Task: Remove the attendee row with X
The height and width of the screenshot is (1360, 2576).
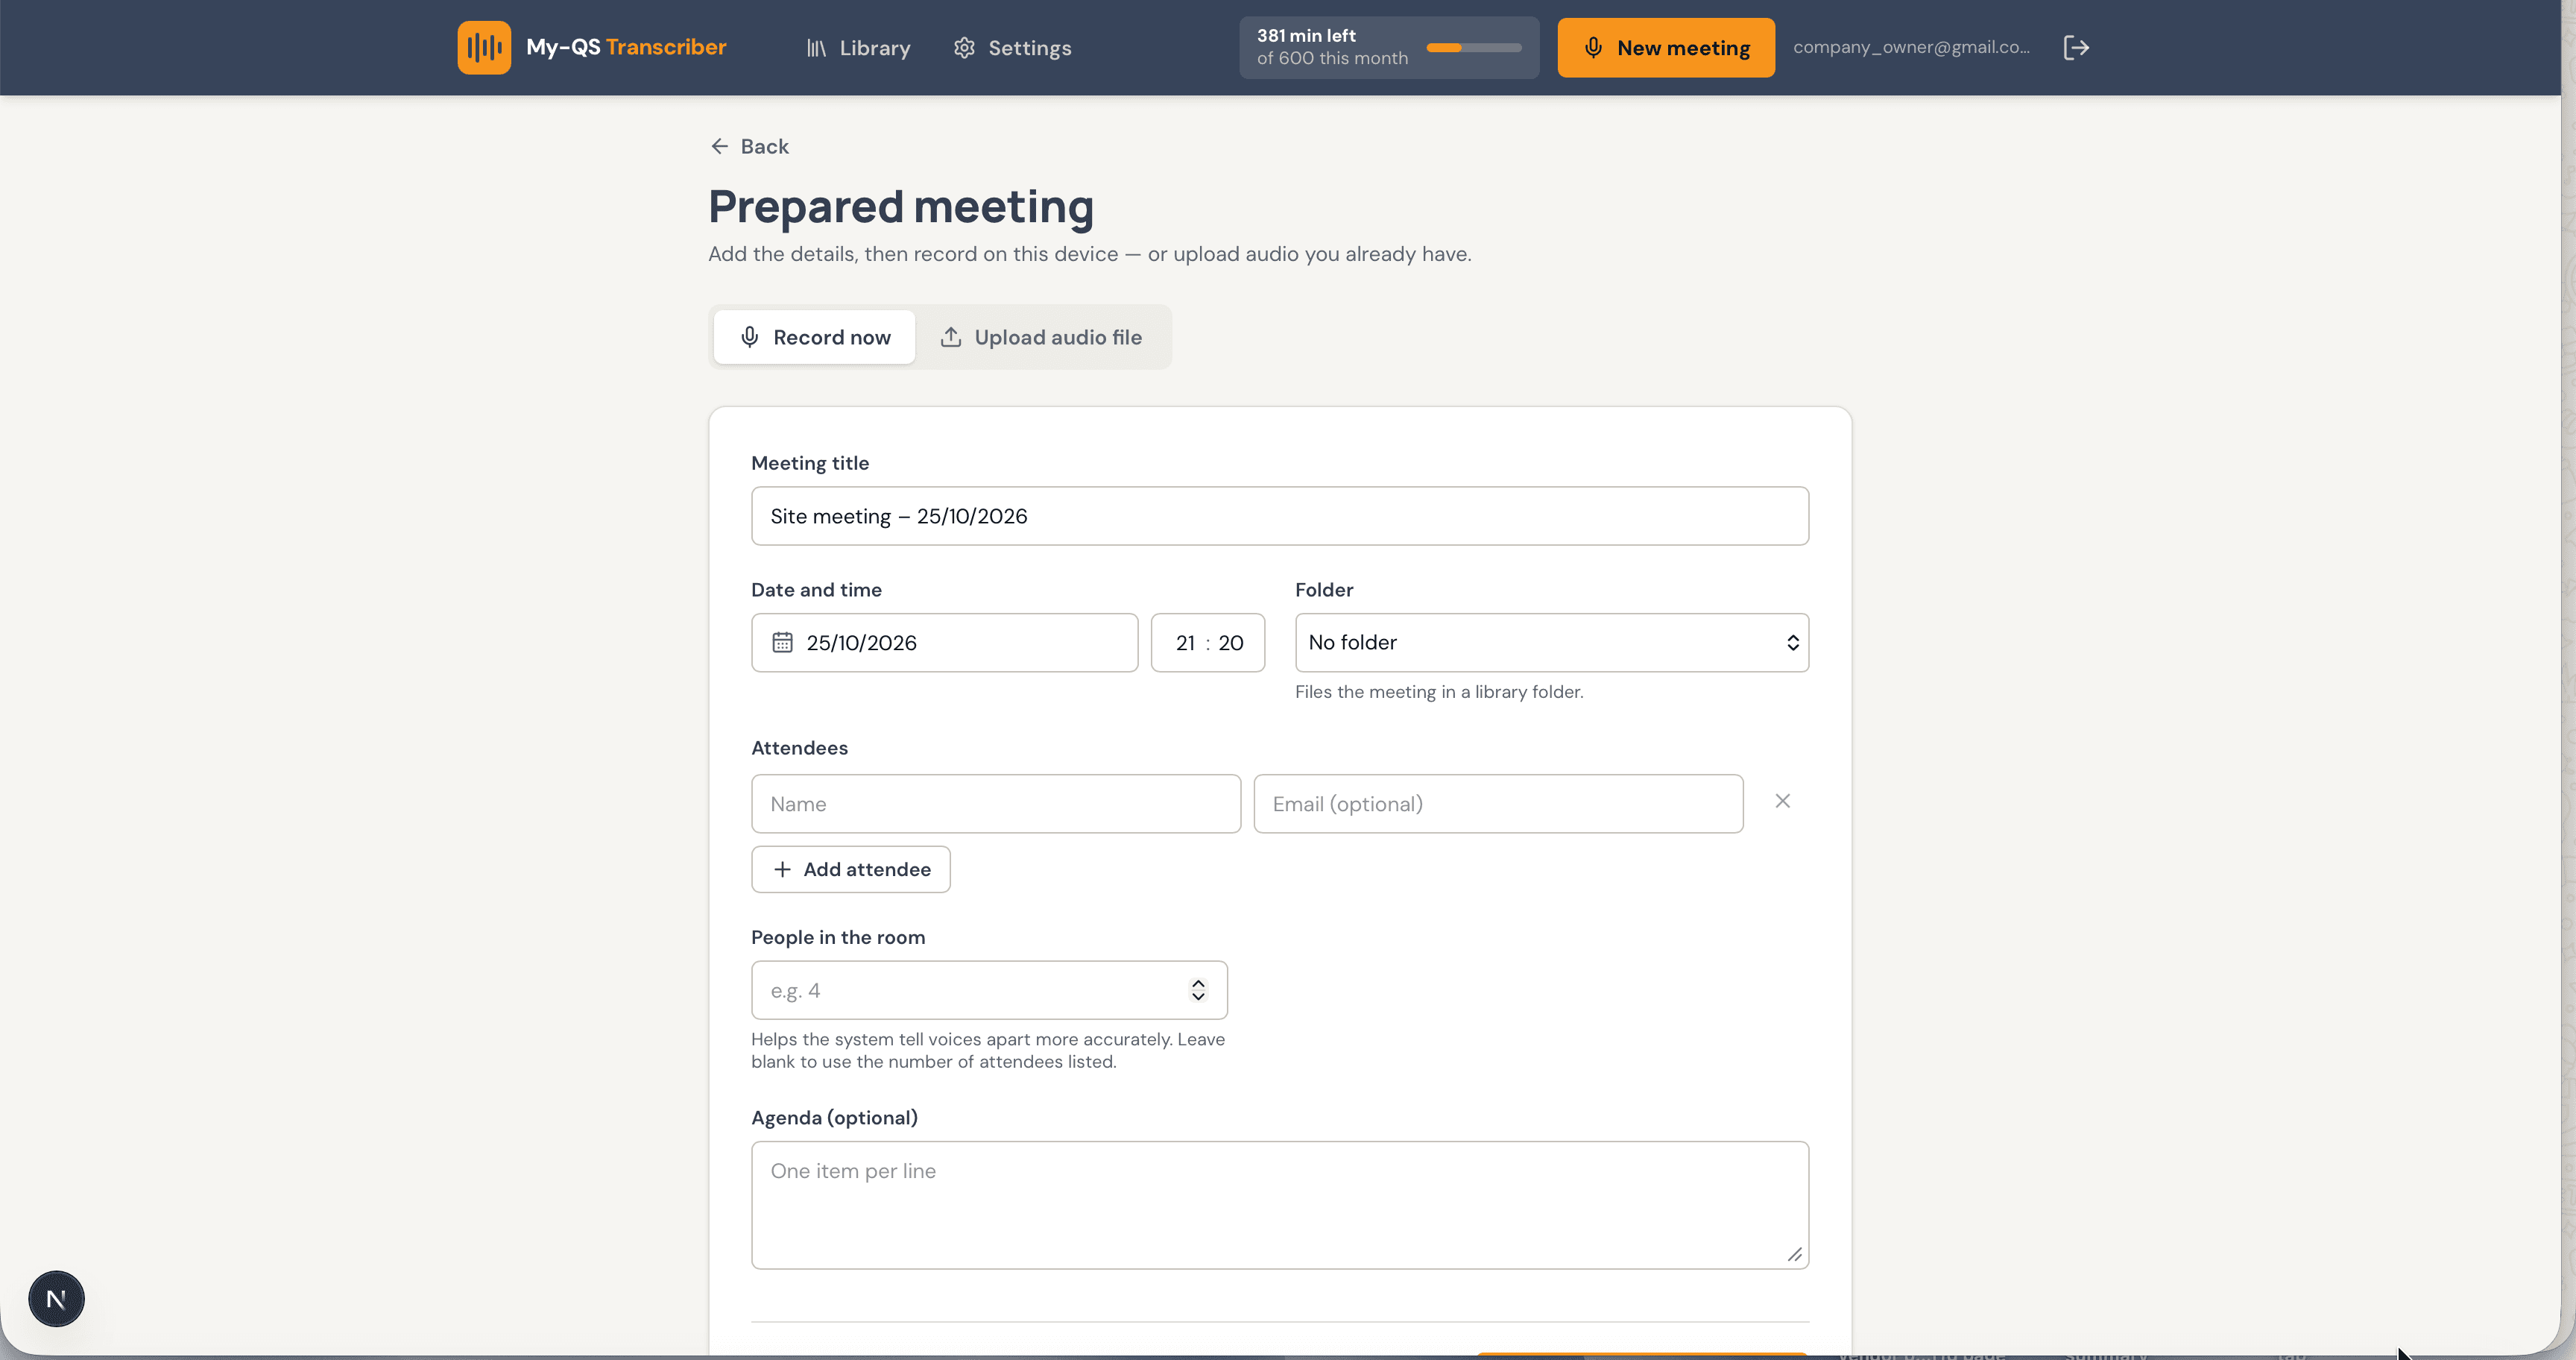Action: pos(1782,801)
